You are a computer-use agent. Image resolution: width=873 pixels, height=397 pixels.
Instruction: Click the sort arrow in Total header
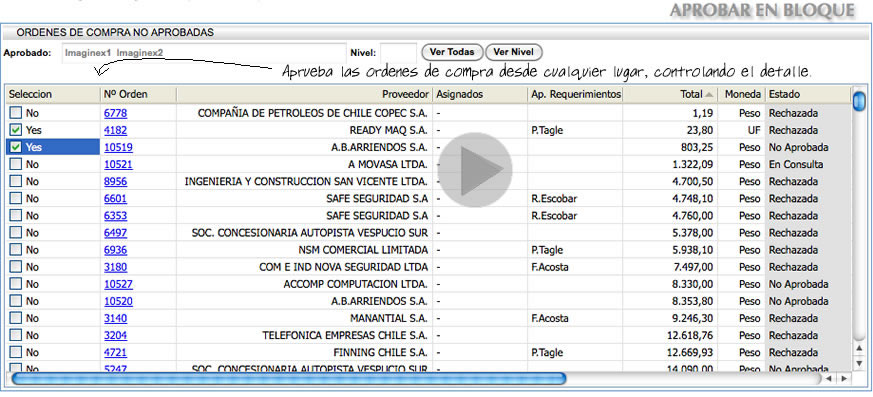(x=709, y=95)
